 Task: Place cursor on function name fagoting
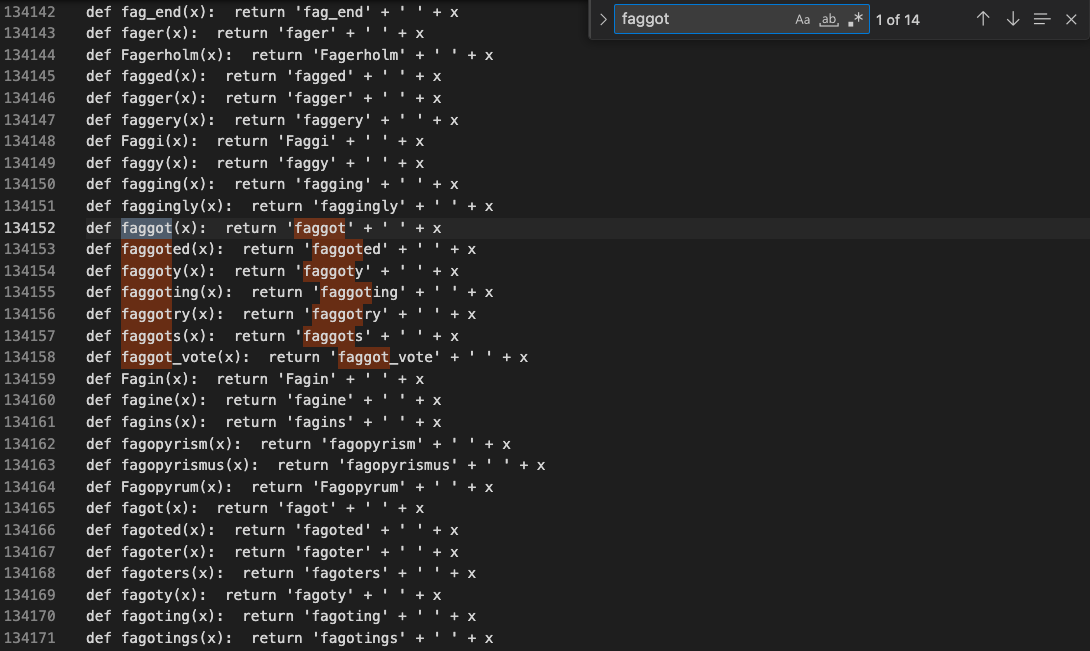pyautogui.click(x=156, y=616)
